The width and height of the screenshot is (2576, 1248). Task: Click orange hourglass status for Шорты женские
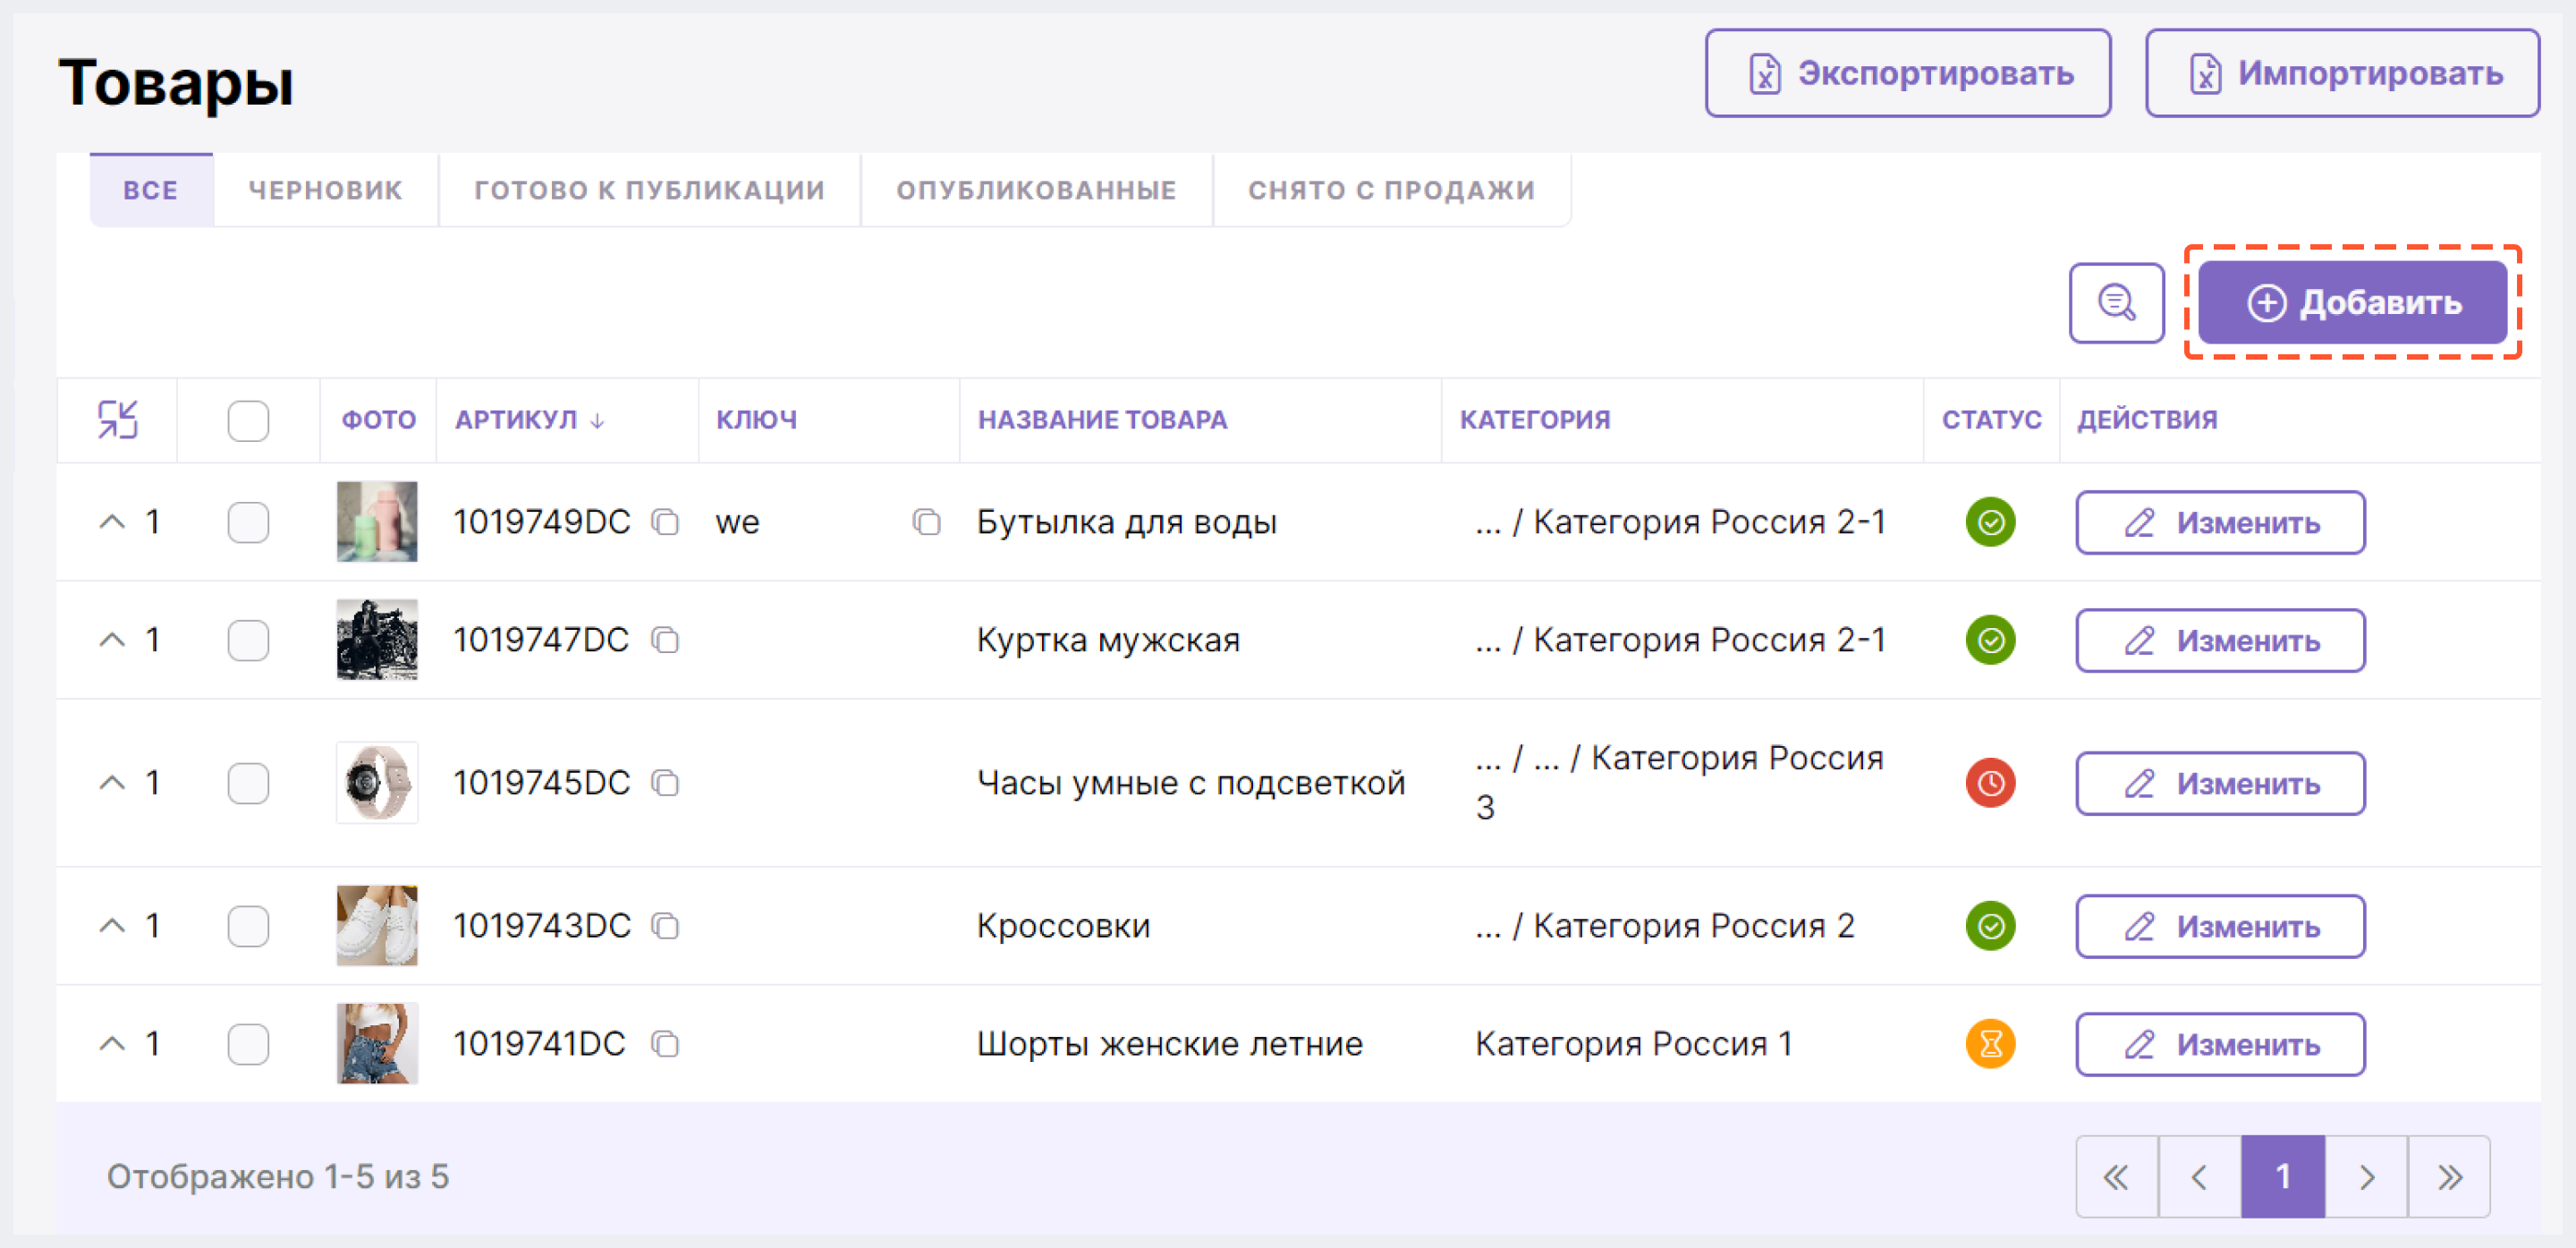click(x=1990, y=1044)
